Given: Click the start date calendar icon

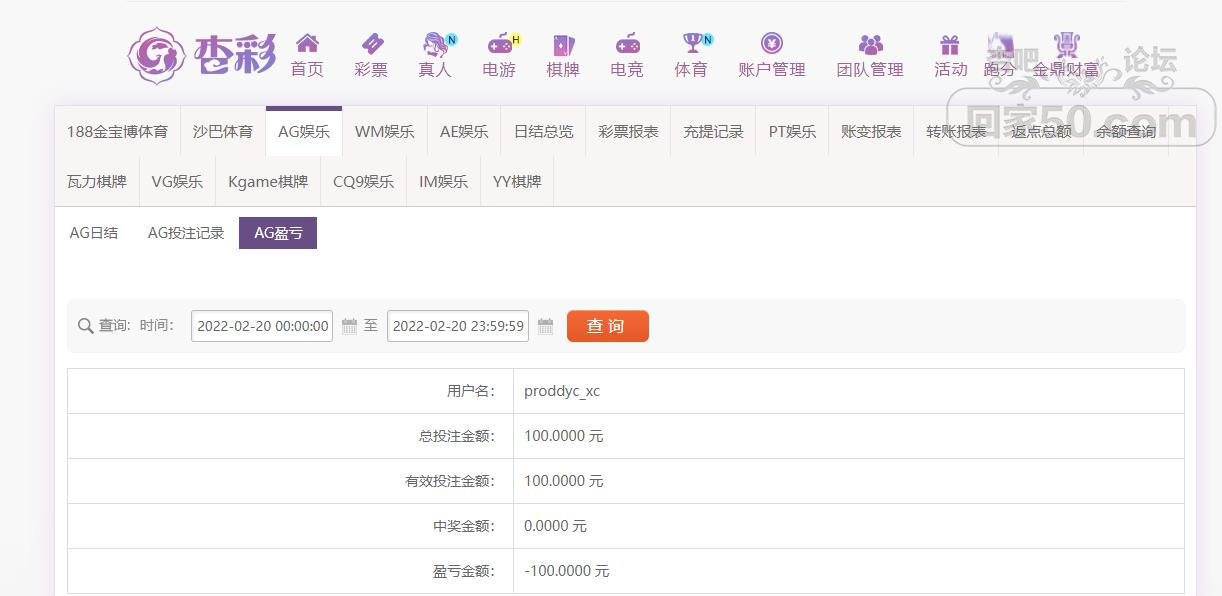Looking at the screenshot, I should click(349, 326).
